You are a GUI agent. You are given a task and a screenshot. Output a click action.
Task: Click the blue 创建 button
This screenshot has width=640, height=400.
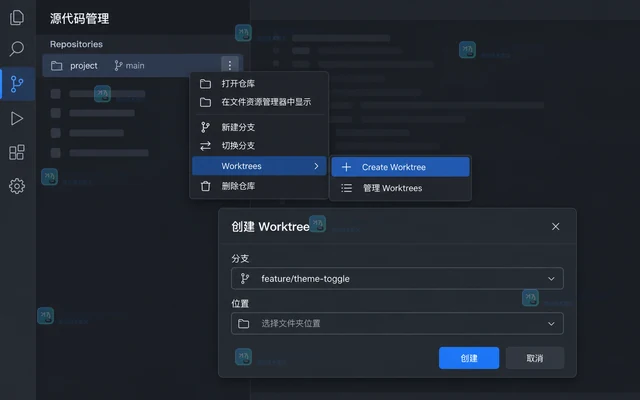point(469,358)
